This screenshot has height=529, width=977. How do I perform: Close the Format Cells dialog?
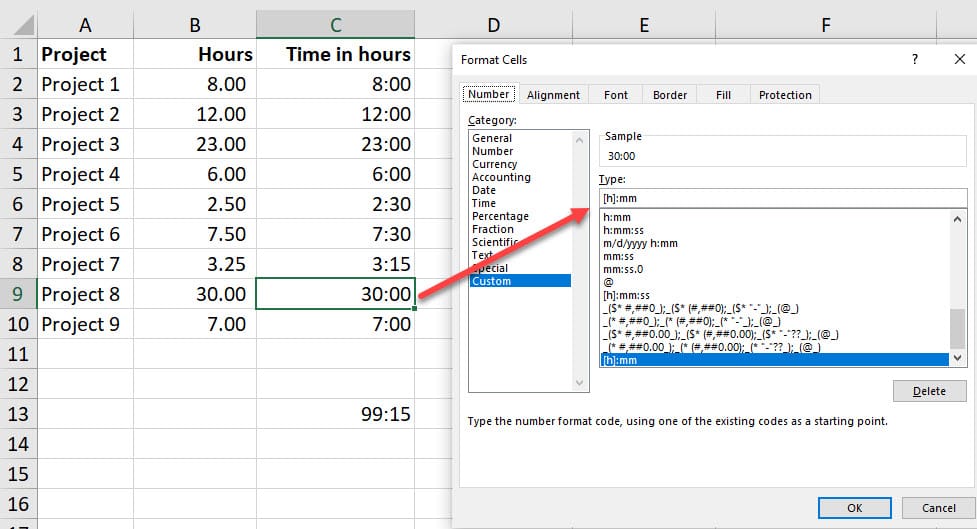959,60
